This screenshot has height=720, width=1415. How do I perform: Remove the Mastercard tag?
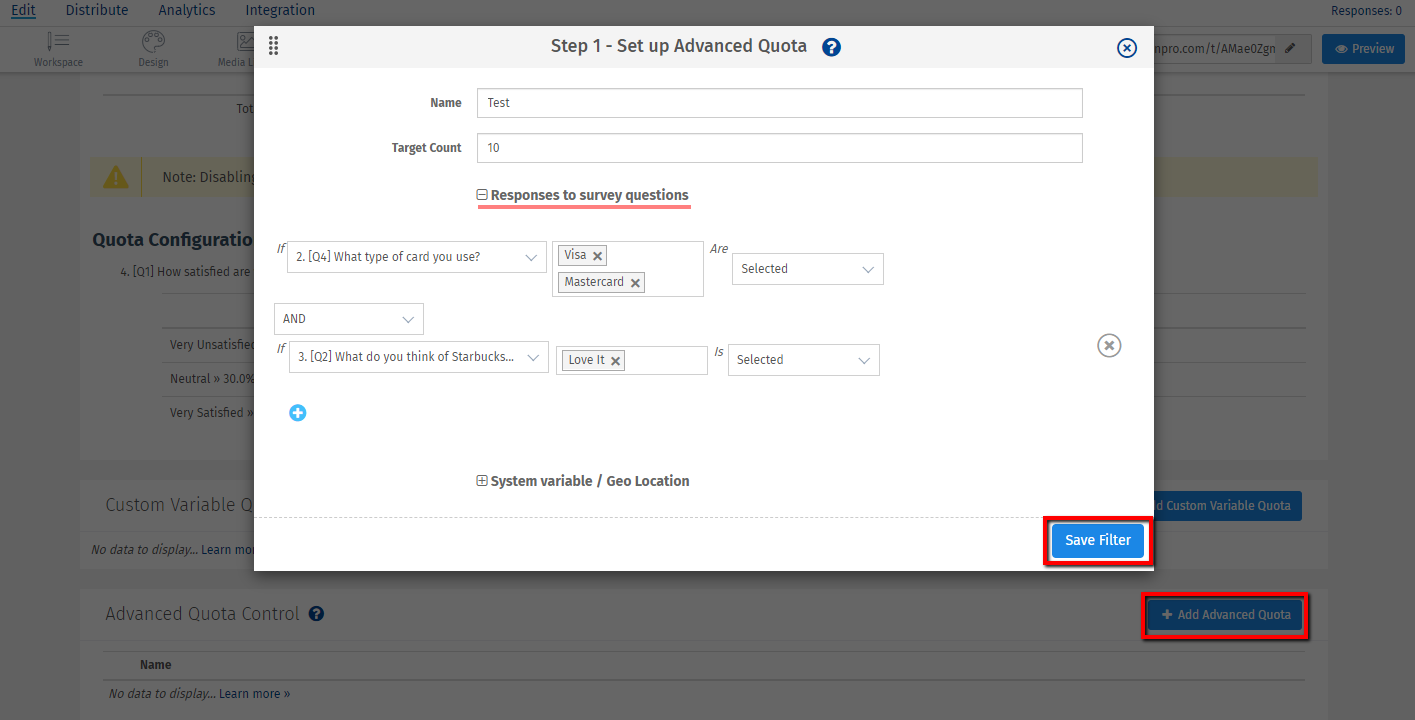click(x=635, y=282)
